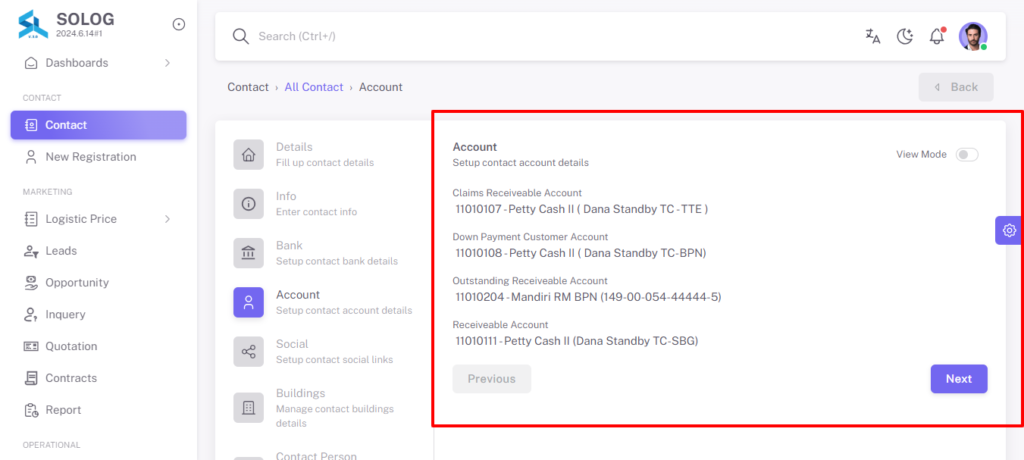Viewport: 1024px width, 460px height.
Task: Expand the Dashboards menu chevron
Action: coord(167,63)
